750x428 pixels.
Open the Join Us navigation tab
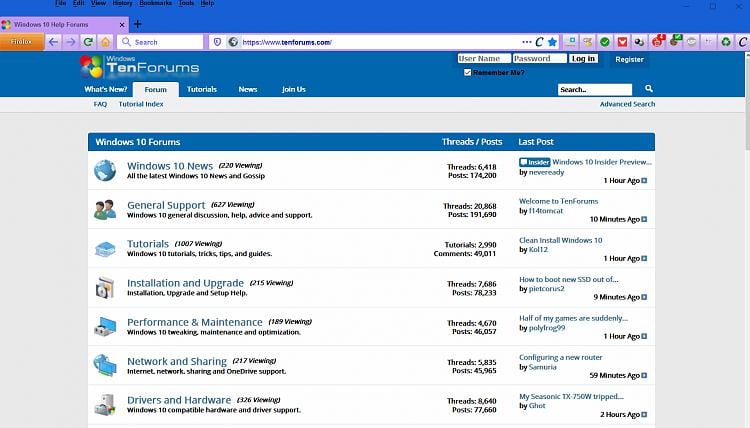tap(294, 89)
